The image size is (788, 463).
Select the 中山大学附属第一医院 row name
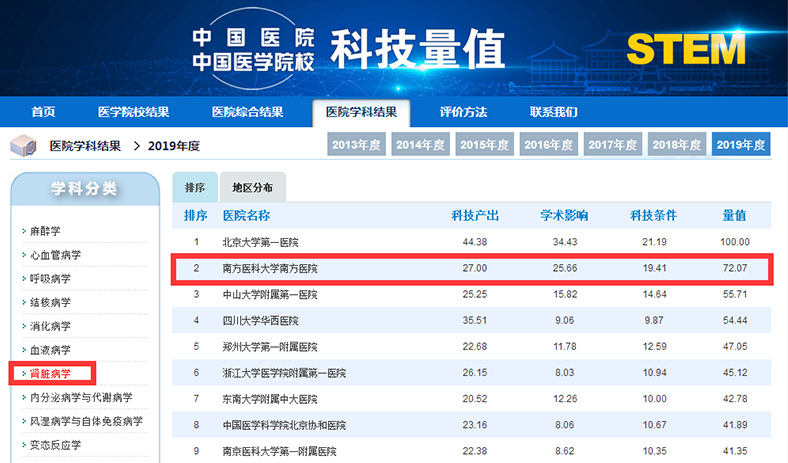coord(270,295)
